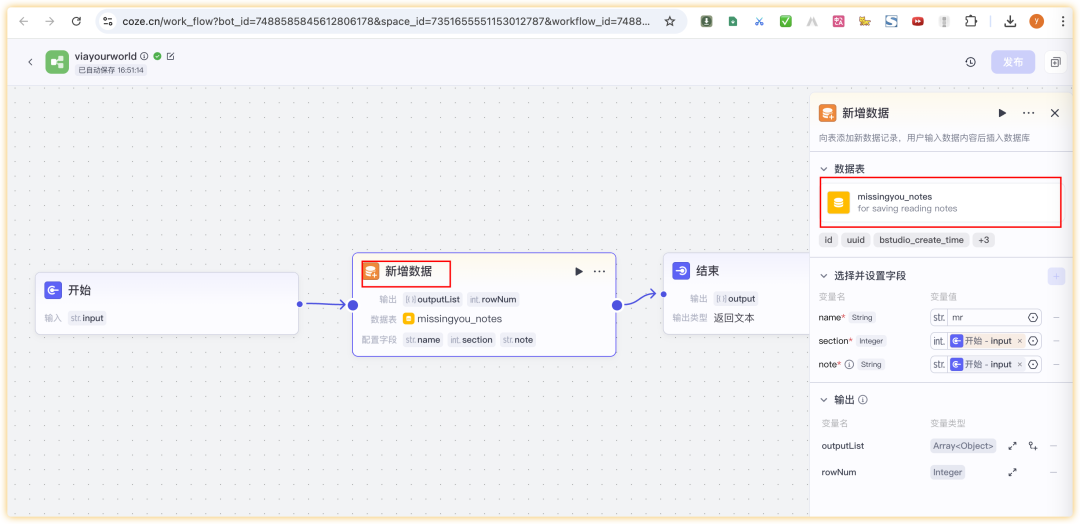This screenshot has height=524, width=1080.
Task: Open the info icon next to note
Action: 849,364
